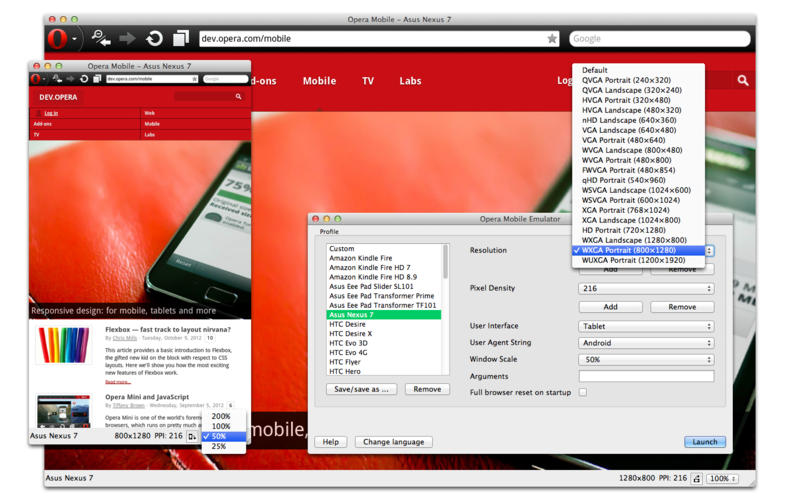Click the Change language button
Image resolution: width=800 pixels, height=500 pixels.
pos(393,442)
